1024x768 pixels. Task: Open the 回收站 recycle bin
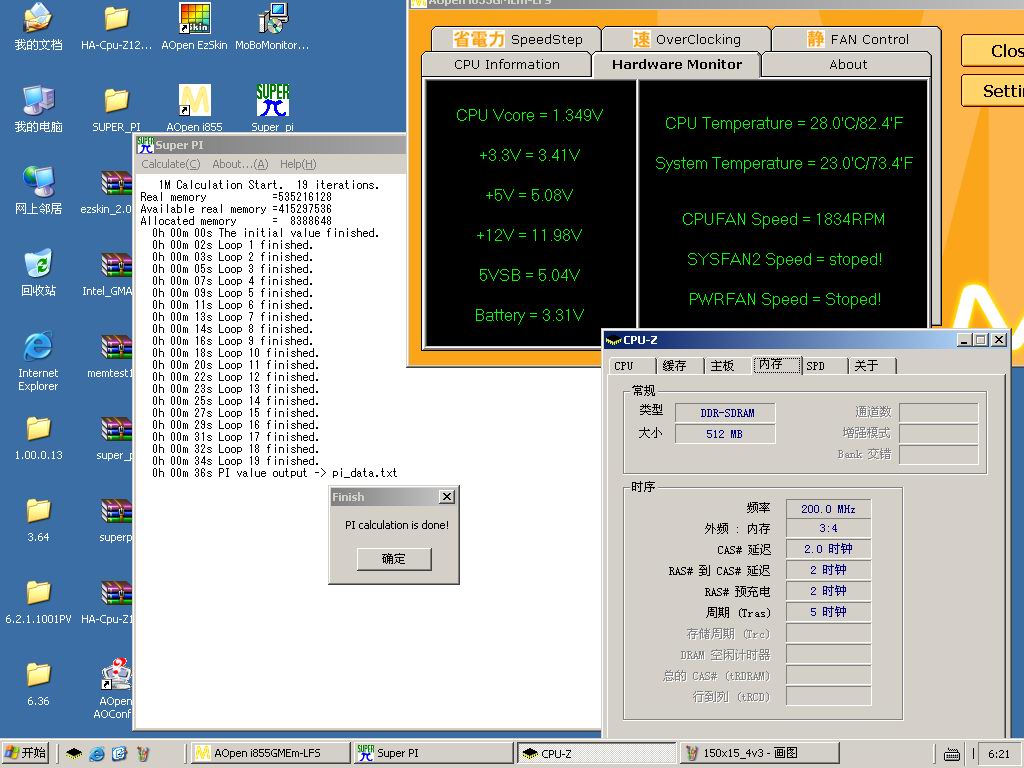[38, 273]
